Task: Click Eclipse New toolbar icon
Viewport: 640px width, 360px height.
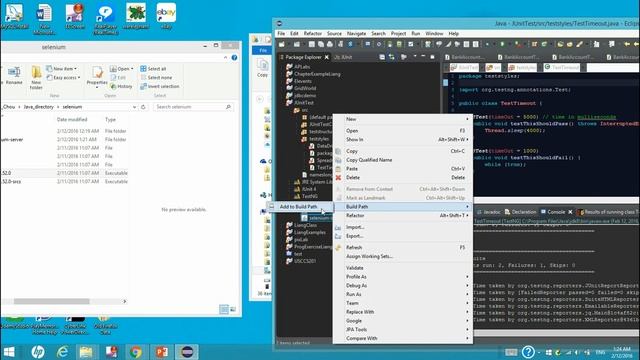Action: [282, 44]
